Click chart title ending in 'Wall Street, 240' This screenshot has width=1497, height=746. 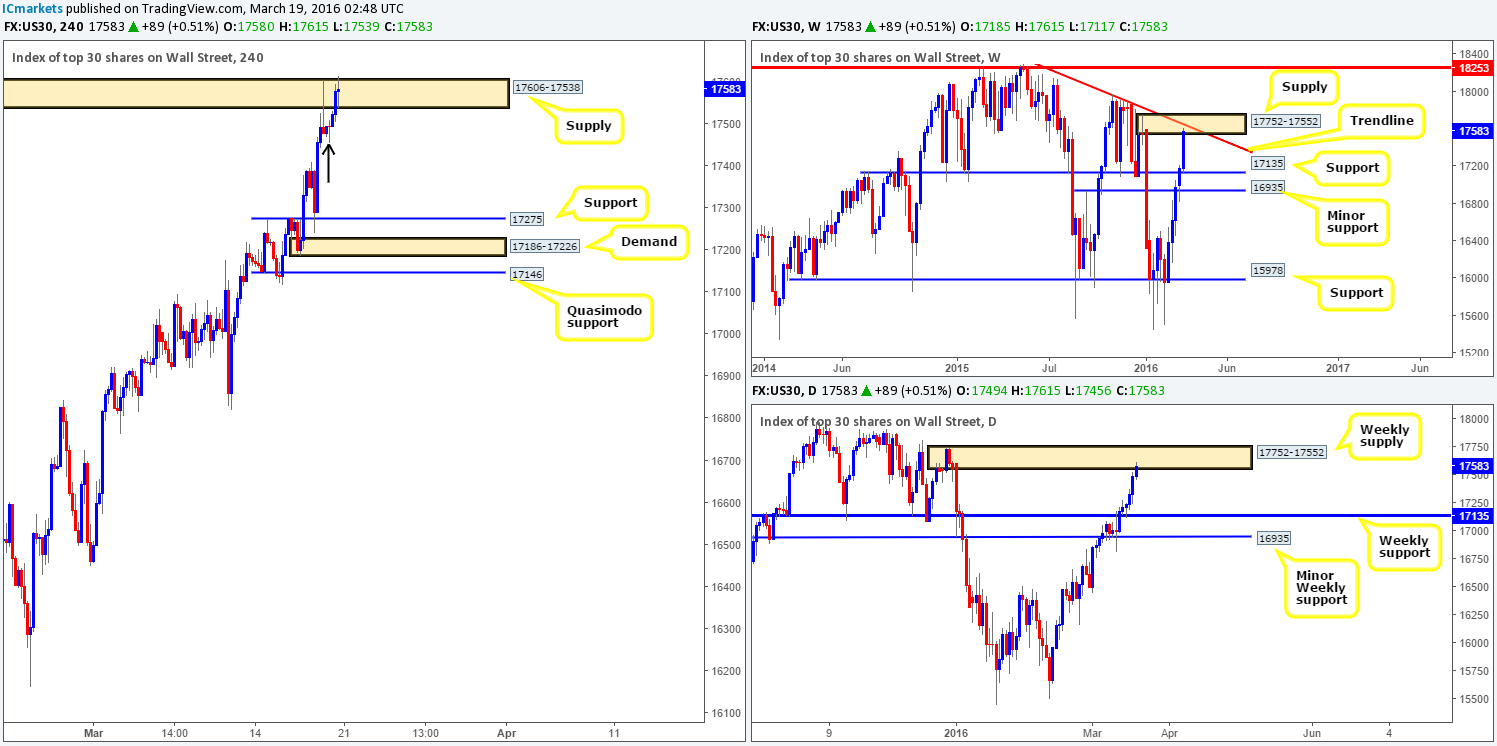tap(138, 58)
